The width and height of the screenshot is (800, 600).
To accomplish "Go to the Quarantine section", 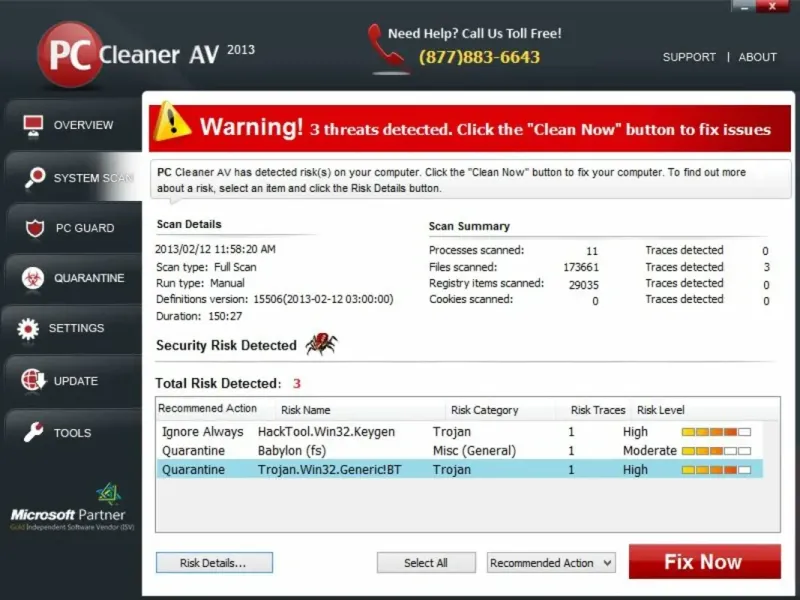I will click(73, 278).
